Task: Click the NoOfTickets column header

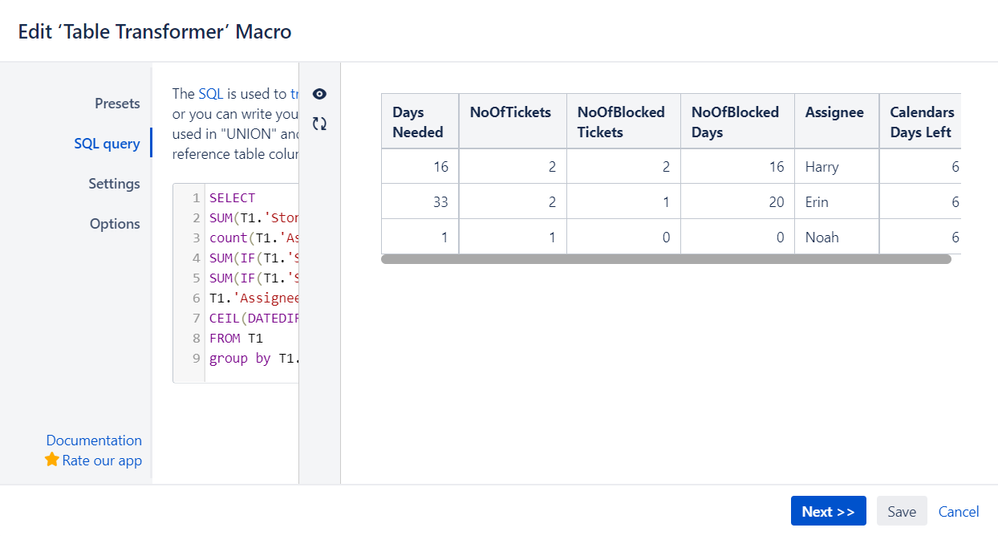Action: coord(510,112)
